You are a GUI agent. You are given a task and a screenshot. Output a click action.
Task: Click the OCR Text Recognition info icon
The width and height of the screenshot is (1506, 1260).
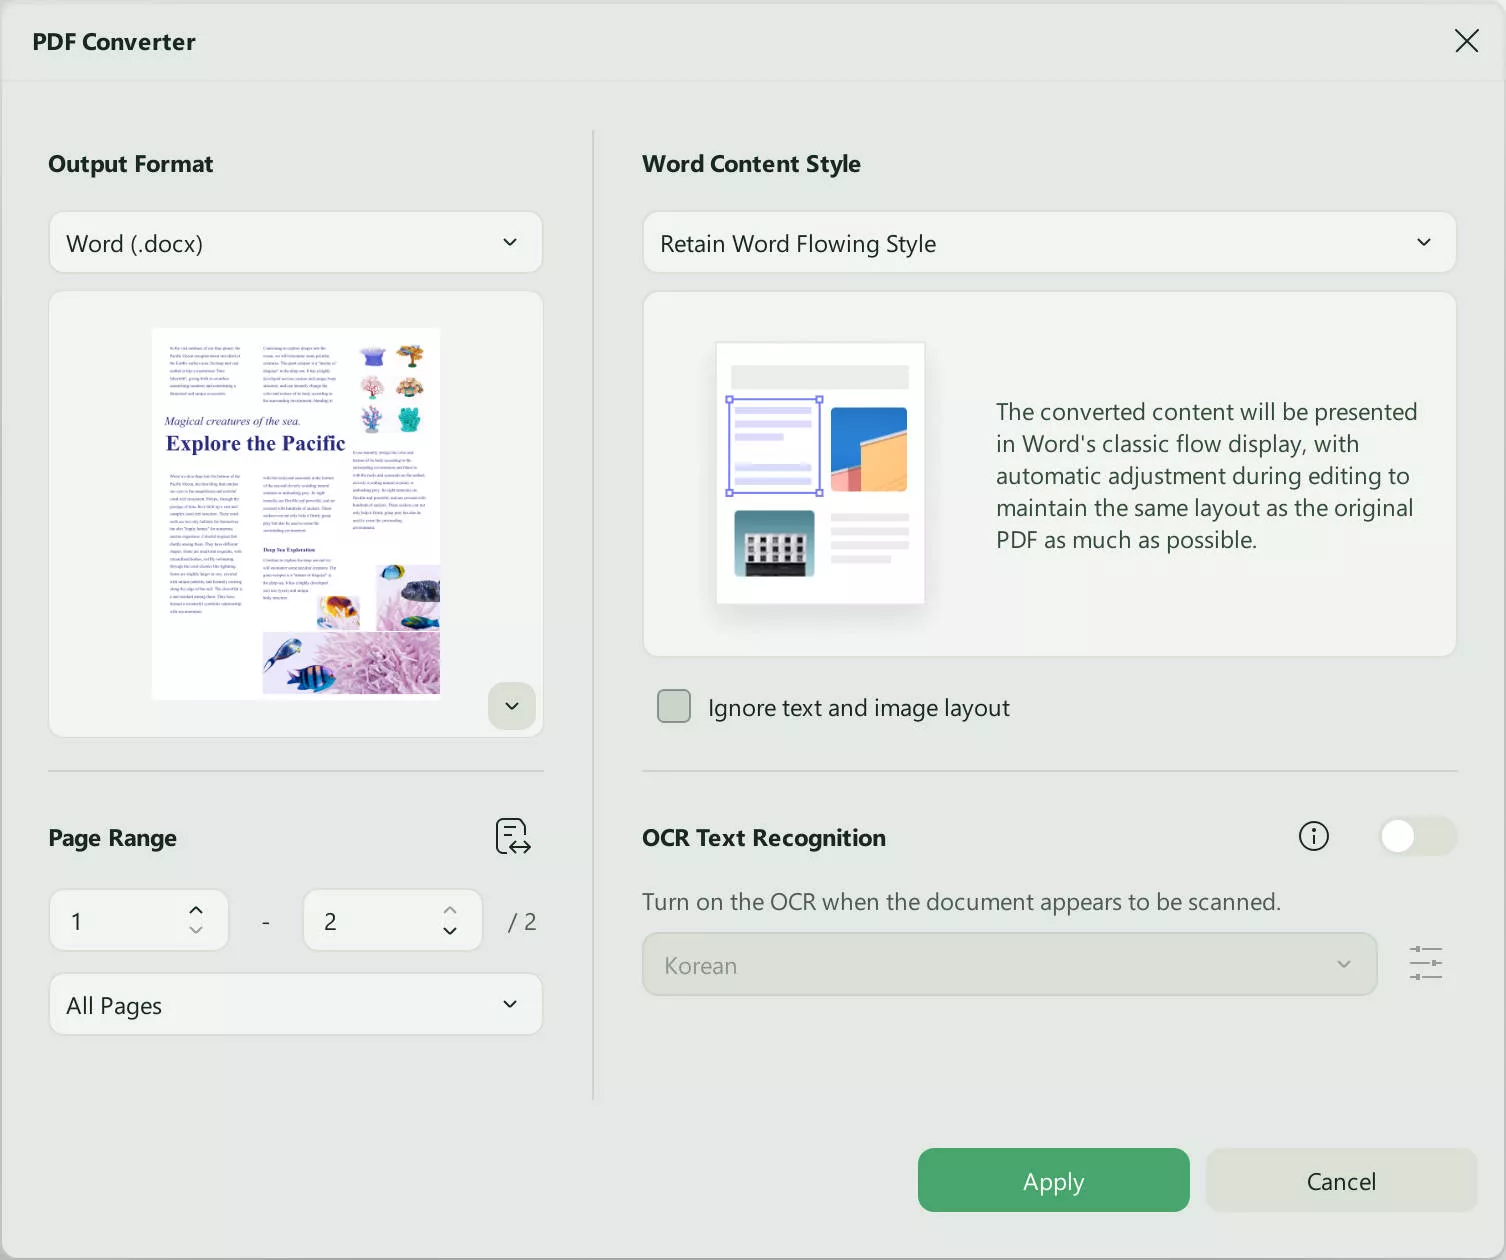1313,837
